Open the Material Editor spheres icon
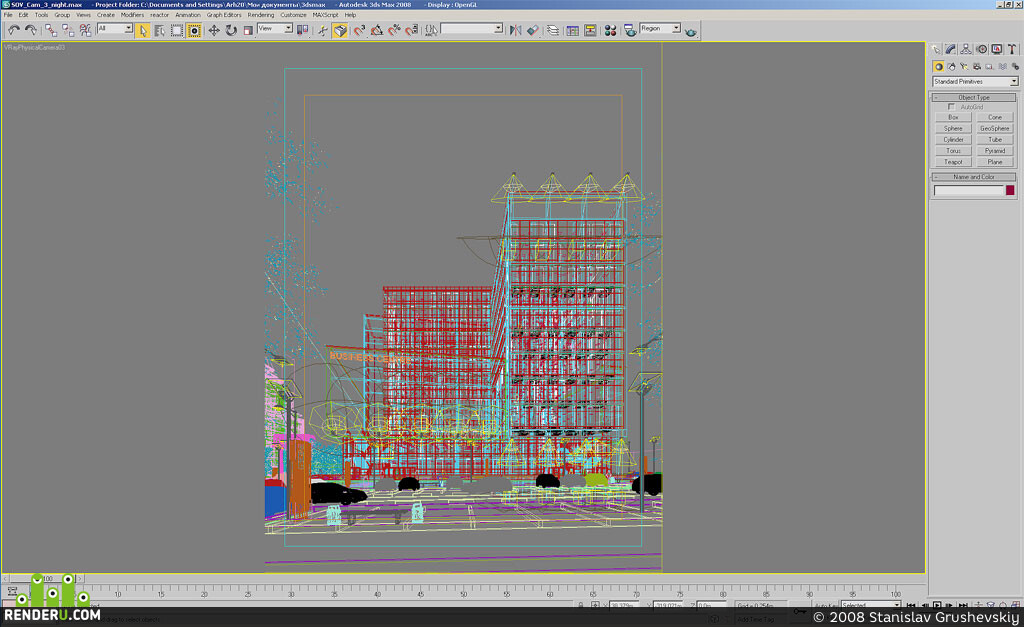1024x627 pixels. pyautogui.click(x=610, y=30)
